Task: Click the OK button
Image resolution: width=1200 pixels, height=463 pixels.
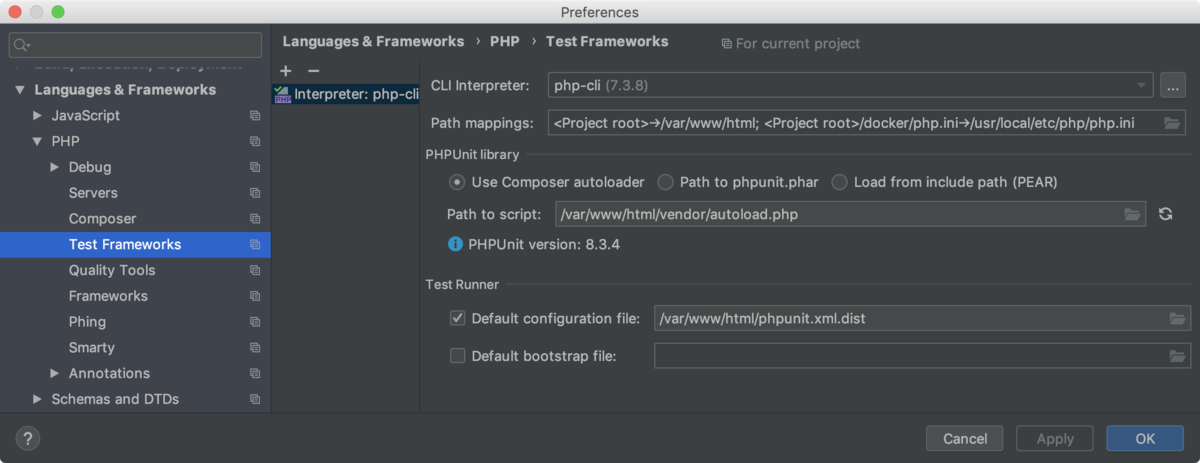Action: pyautogui.click(x=1145, y=438)
